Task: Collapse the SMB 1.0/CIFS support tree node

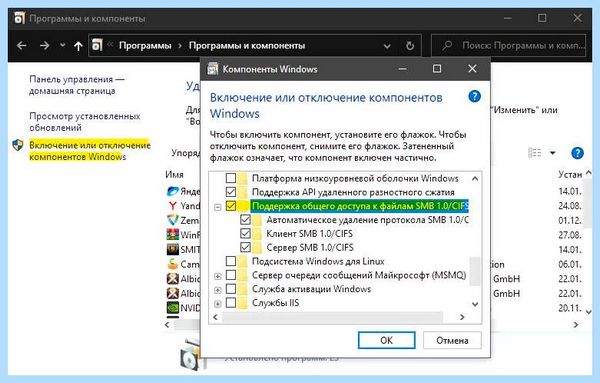Action: tap(217, 207)
